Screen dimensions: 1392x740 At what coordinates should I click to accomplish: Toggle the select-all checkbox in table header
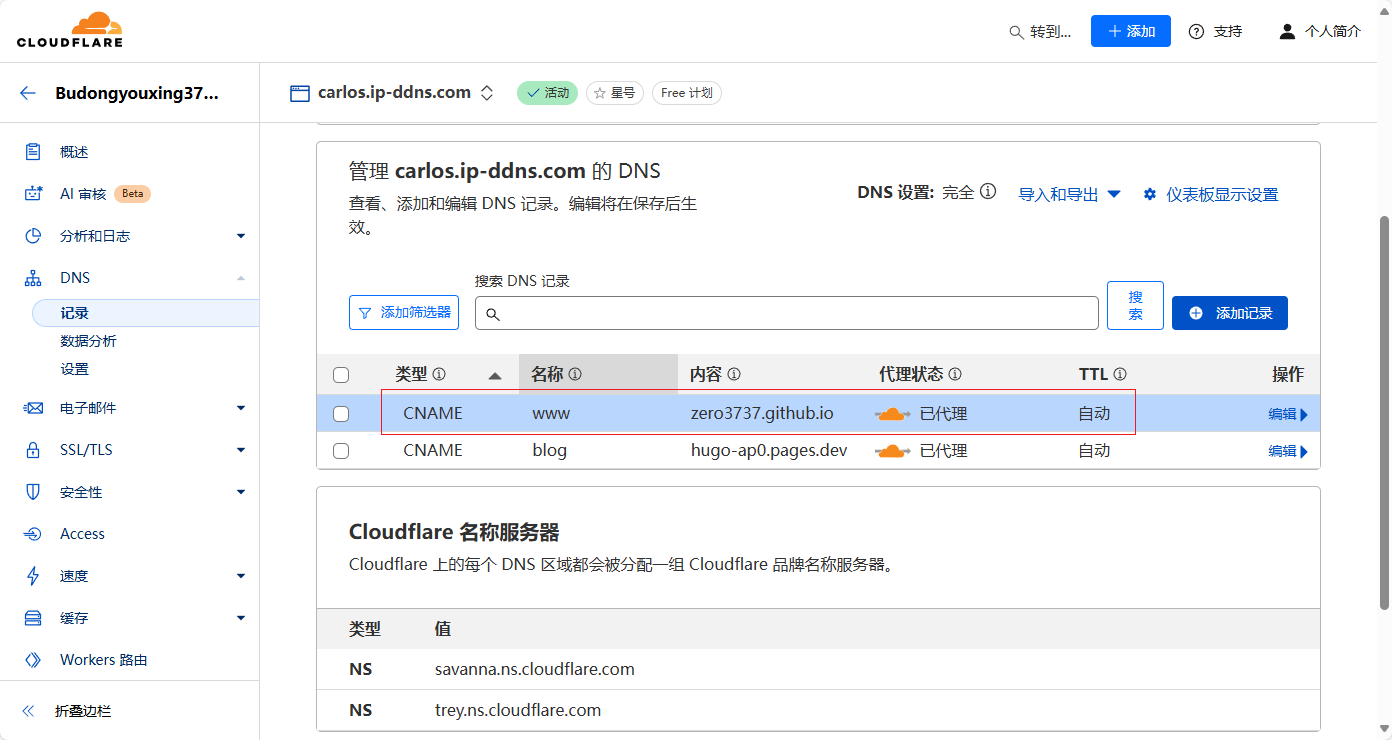(x=341, y=375)
